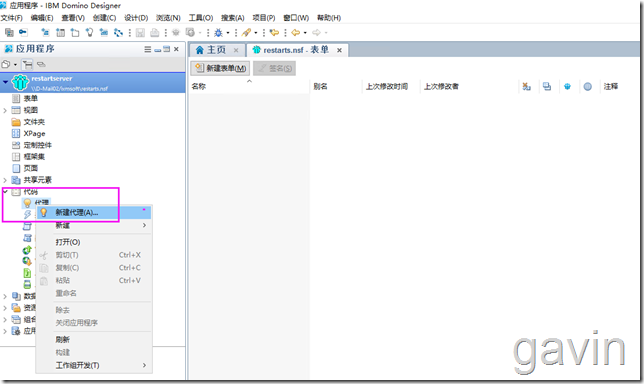Click the grey circle column header icon
The width and height of the screenshot is (644, 384).
588,86
